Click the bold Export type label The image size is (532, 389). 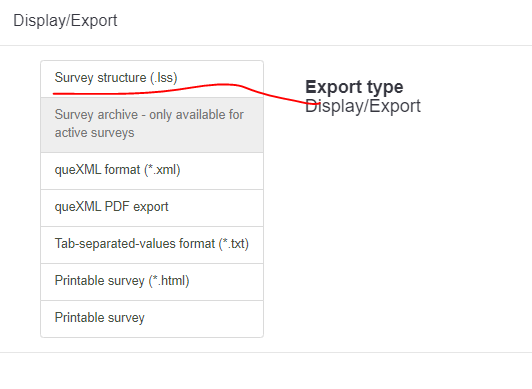click(354, 87)
